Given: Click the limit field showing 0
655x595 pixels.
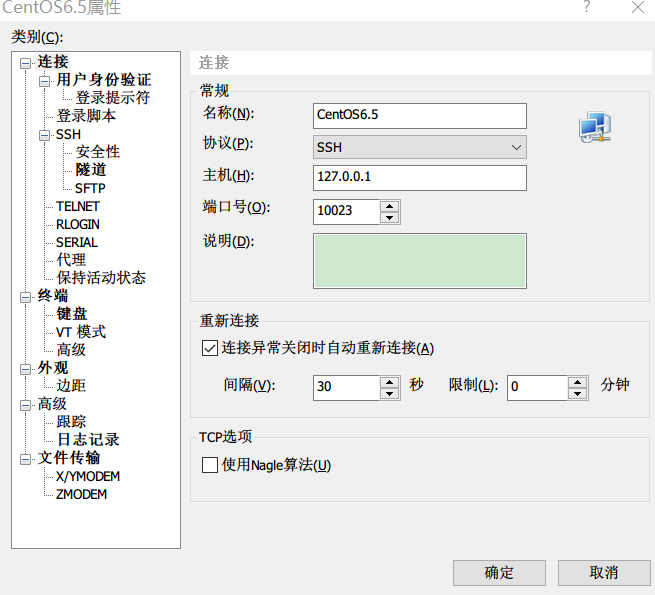Looking at the screenshot, I should point(537,387).
